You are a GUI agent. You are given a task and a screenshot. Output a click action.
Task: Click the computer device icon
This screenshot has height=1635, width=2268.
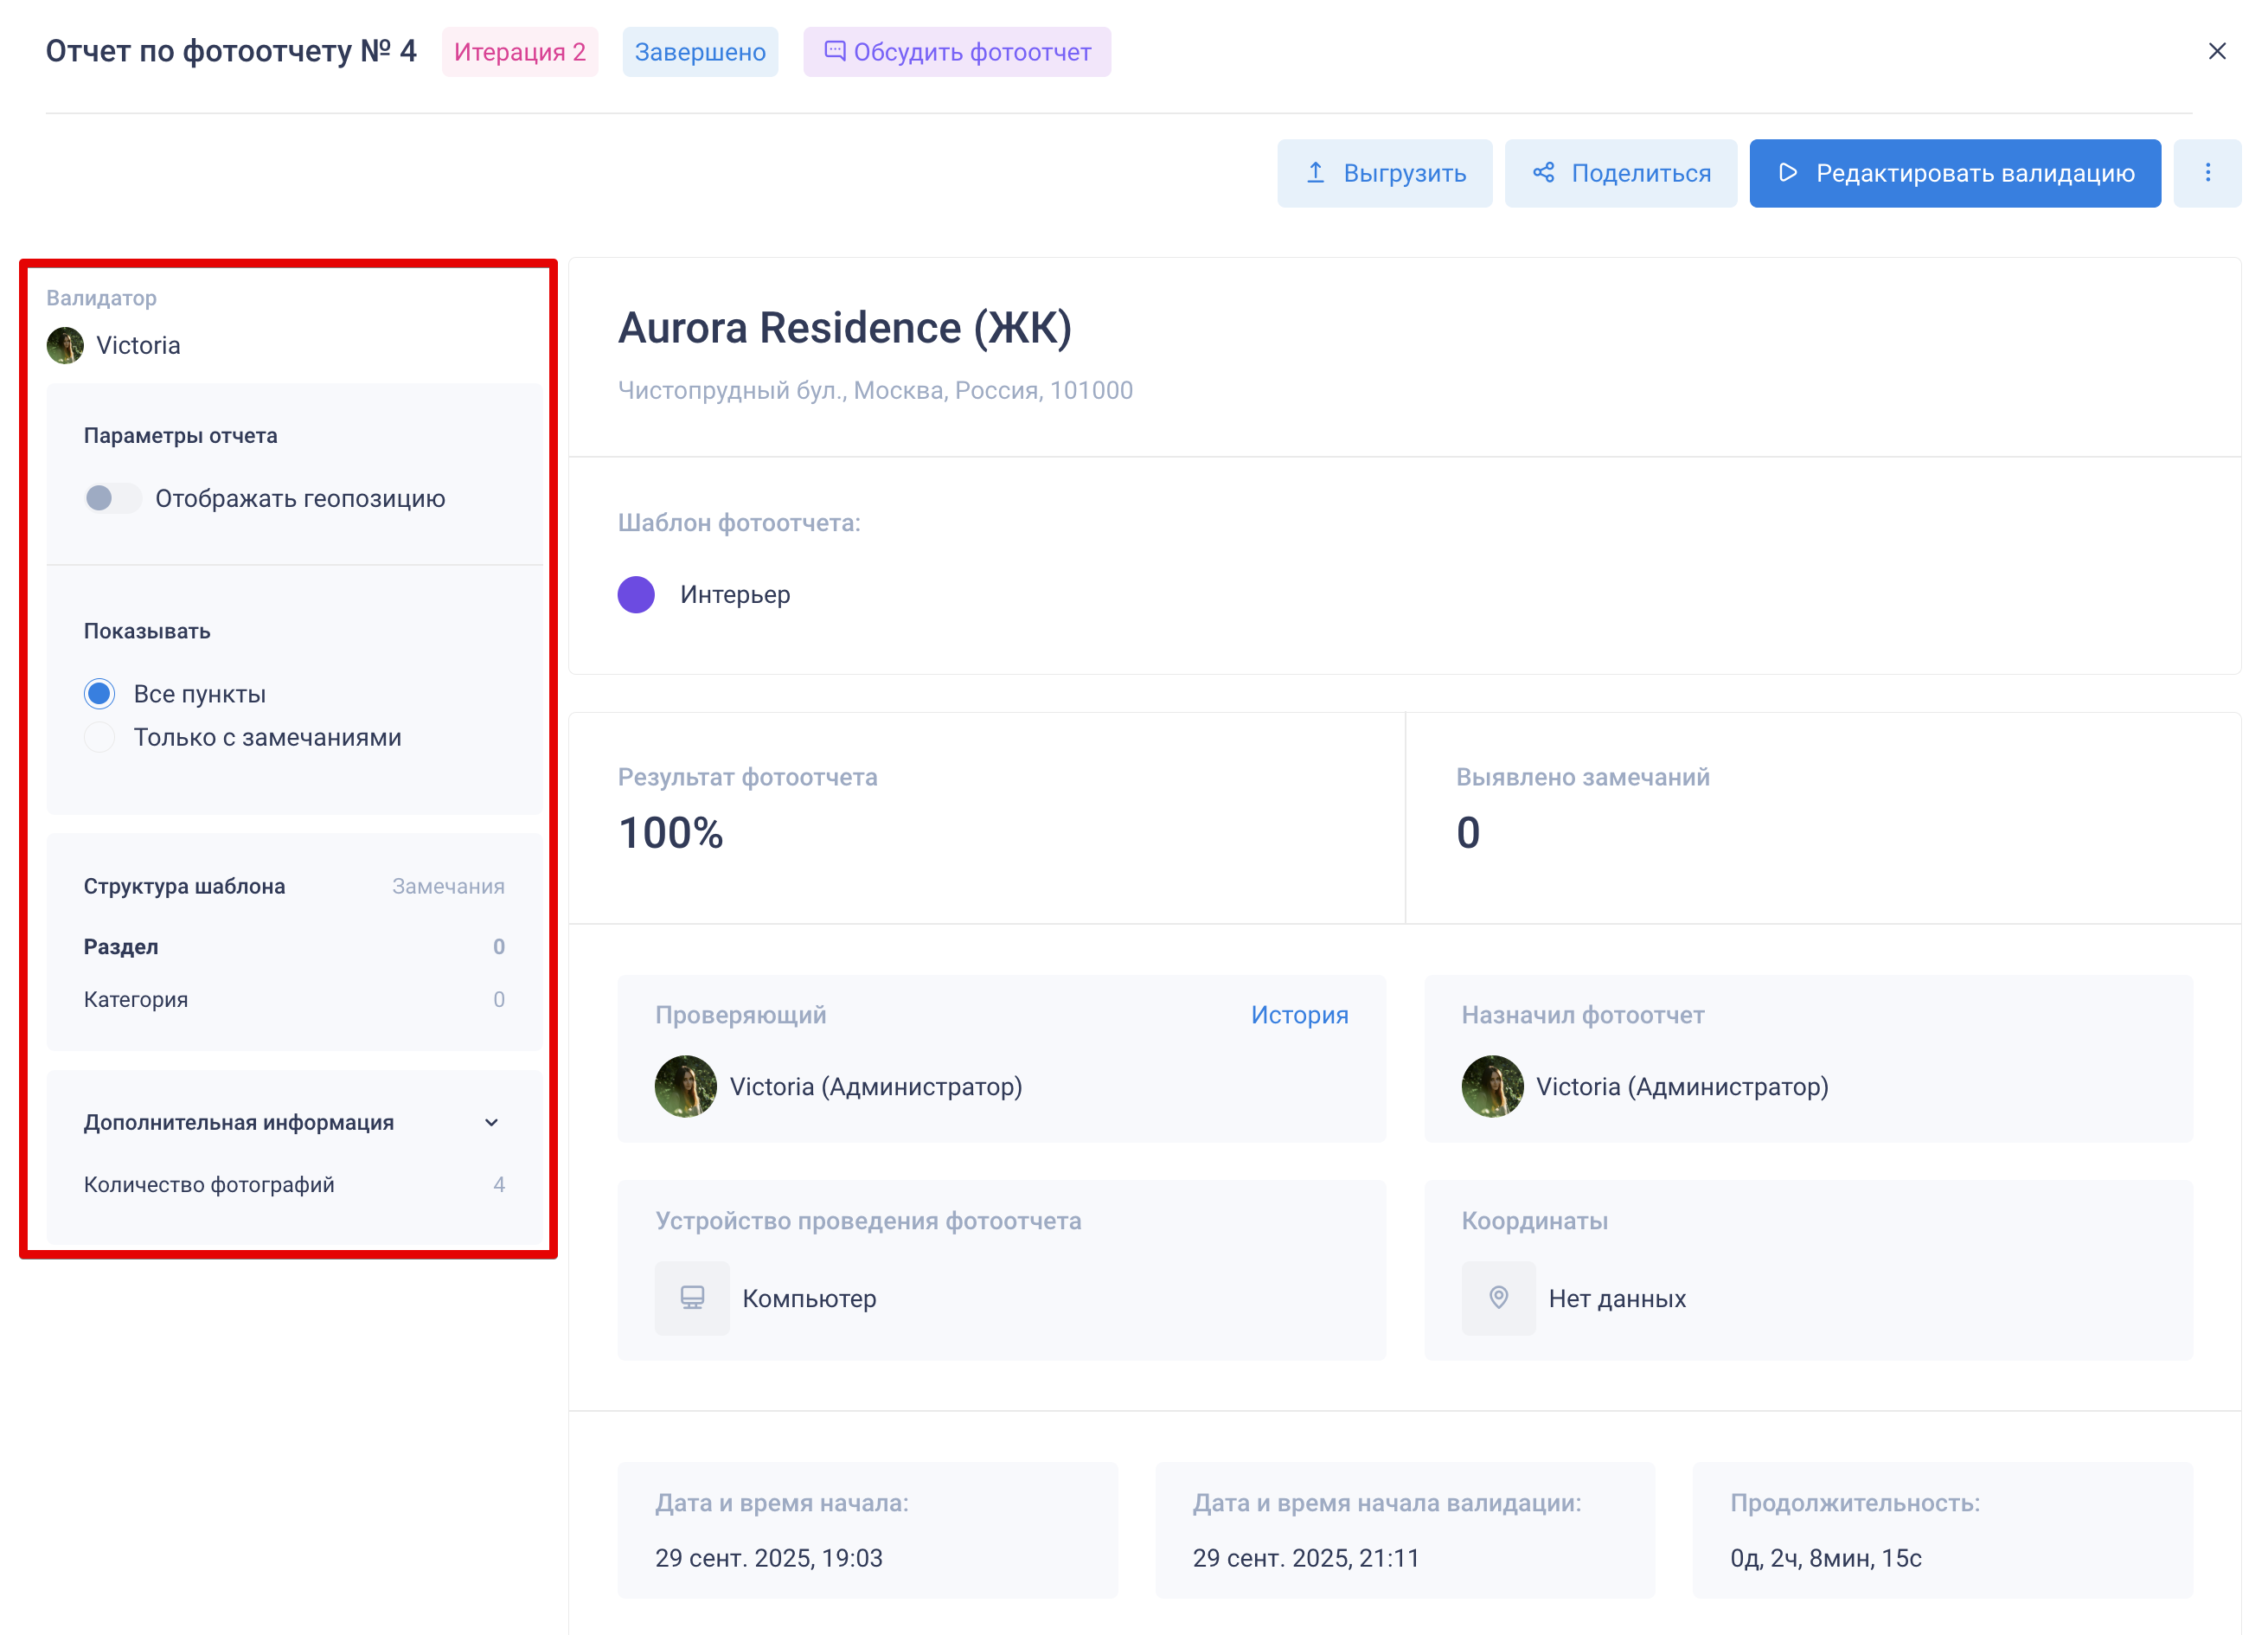pyautogui.click(x=692, y=1298)
